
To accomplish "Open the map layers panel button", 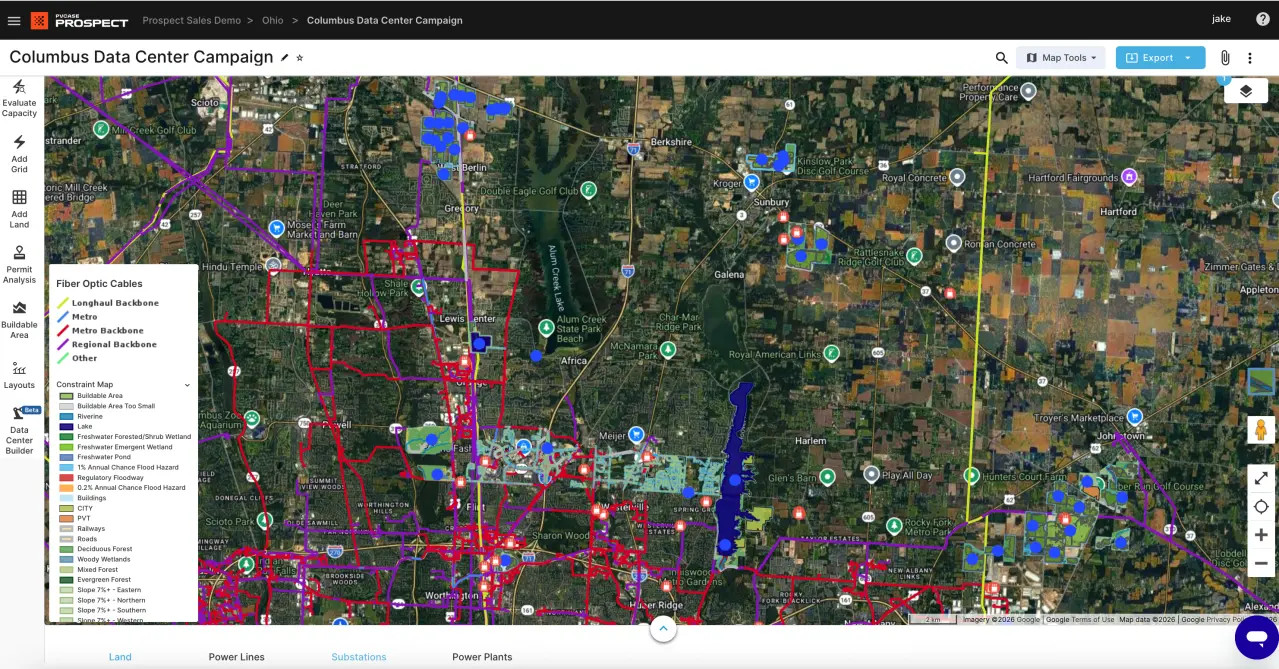I will 1246,91.
